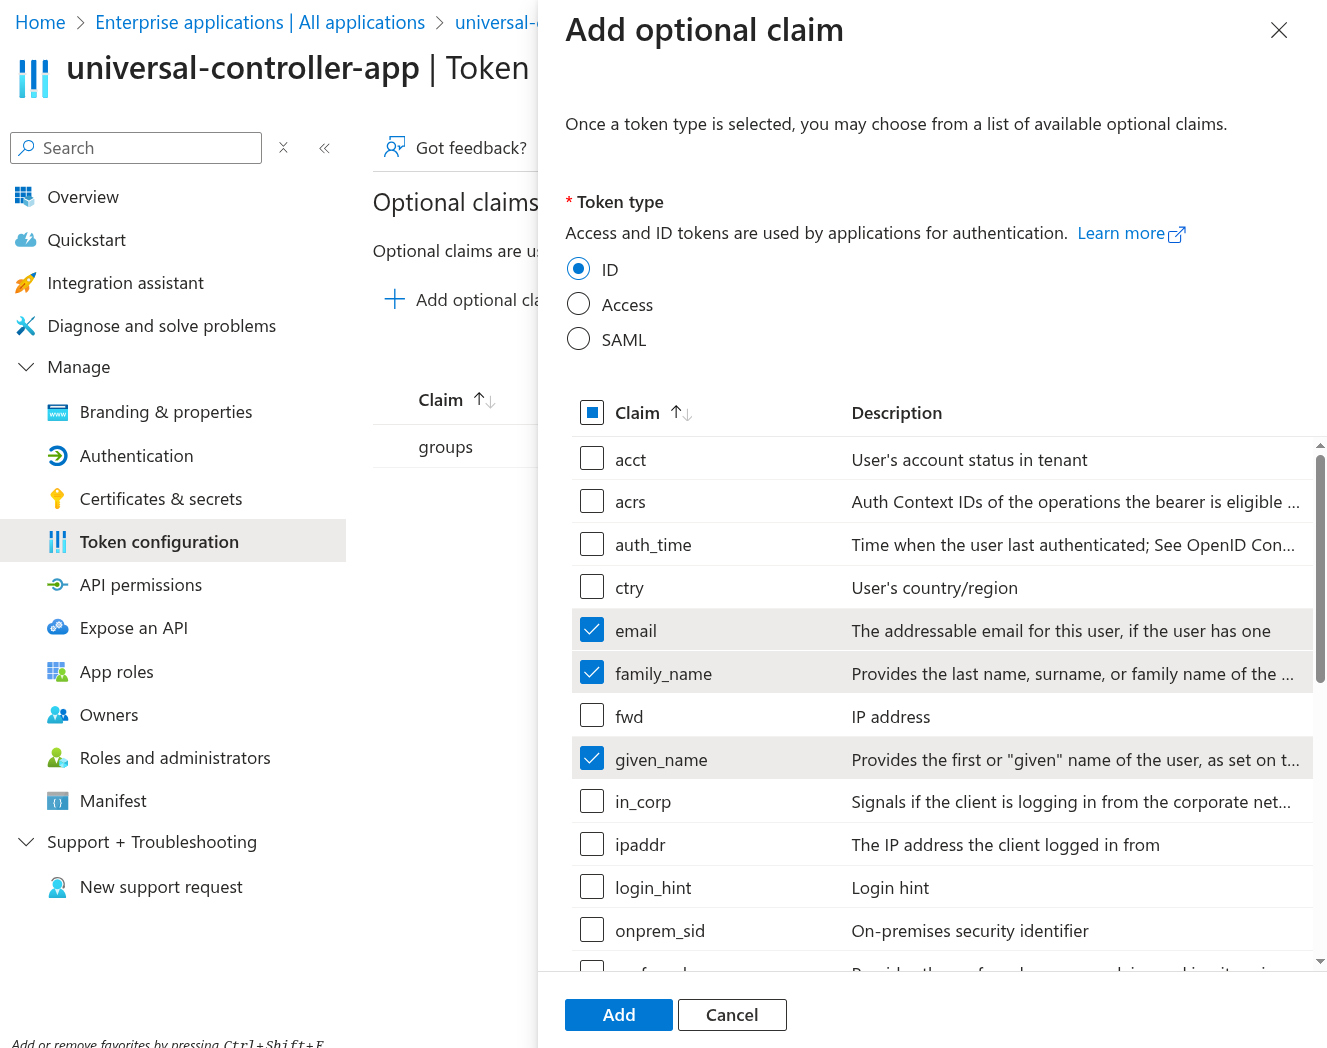Click the Certificates & secrets key icon
Image resolution: width=1327 pixels, height=1048 pixels.
pos(58,499)
